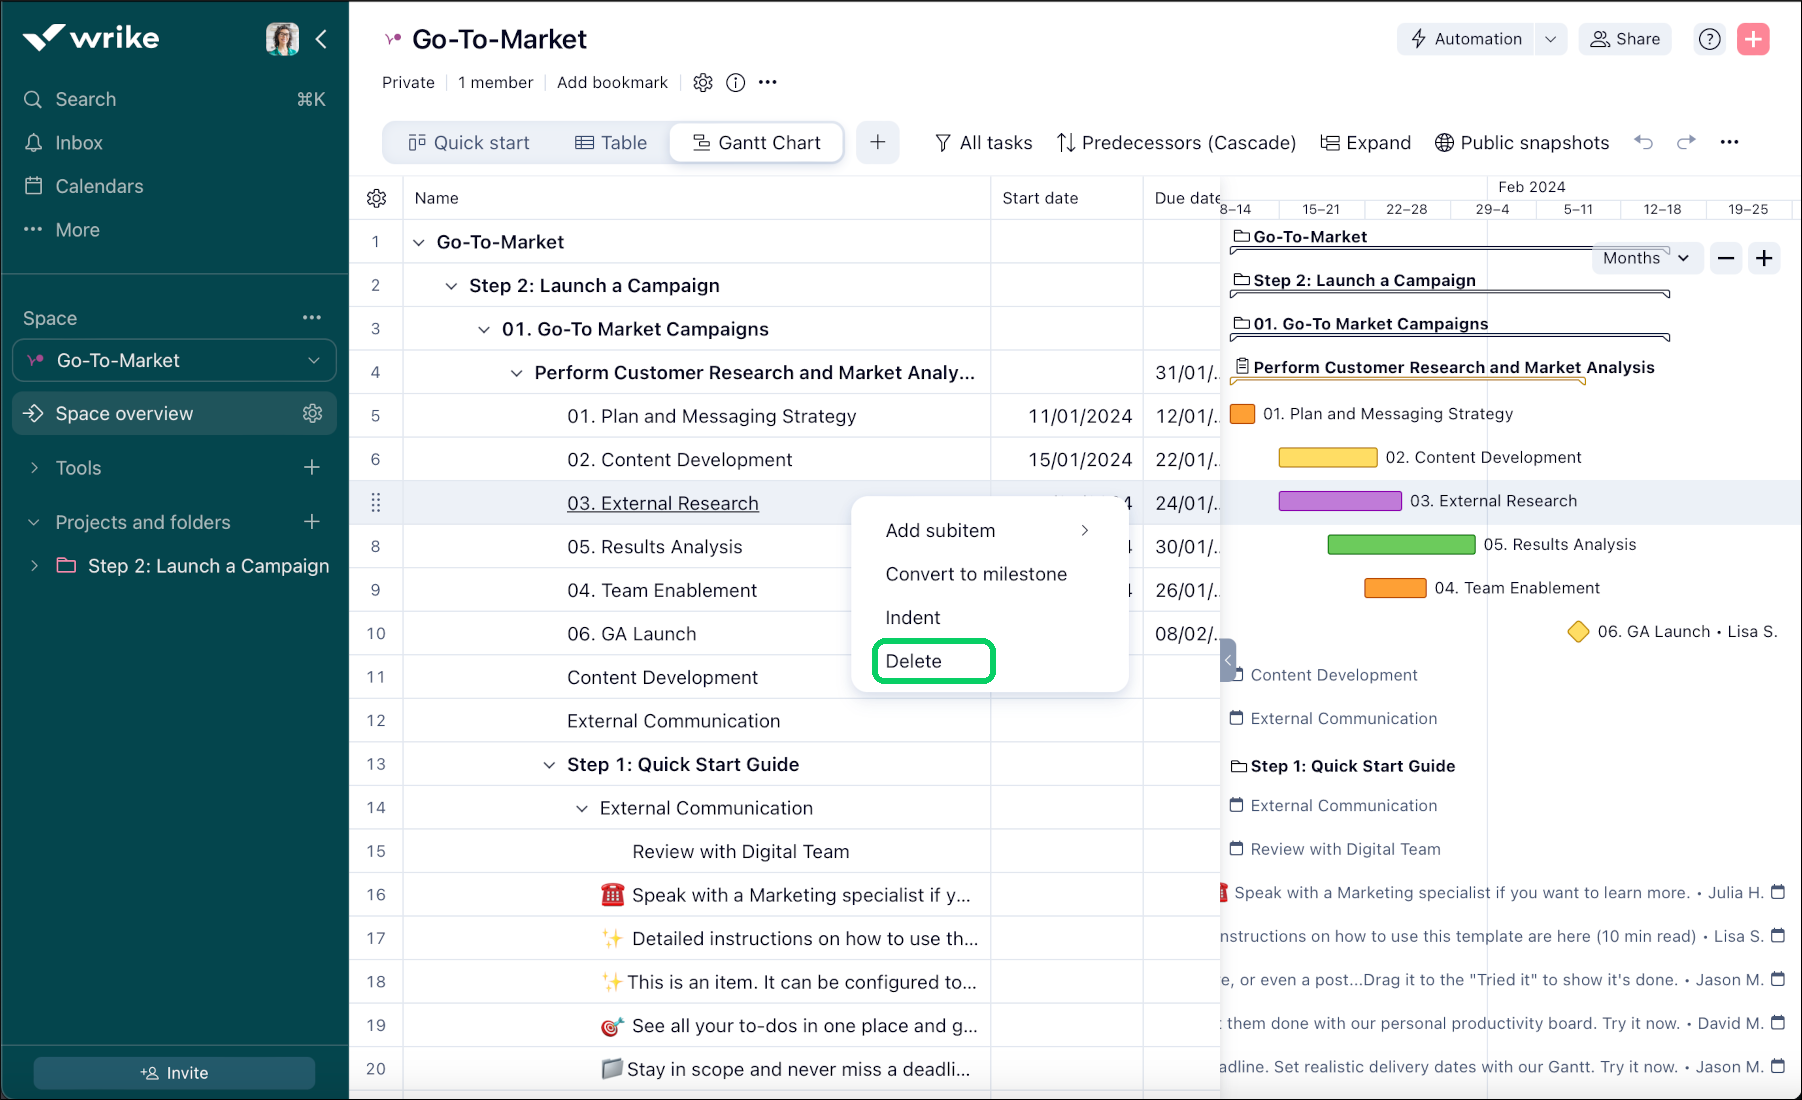Add a new view with plus icon
Image resolution: width=1802 pixels, height=1100 pixels.
[877, 142]
